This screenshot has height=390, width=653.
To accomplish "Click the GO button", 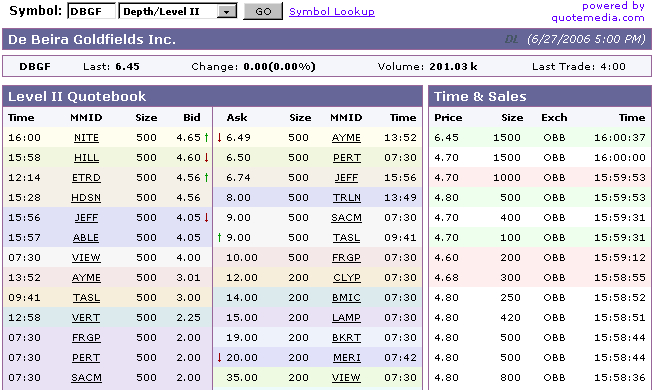I will [263, 11].
